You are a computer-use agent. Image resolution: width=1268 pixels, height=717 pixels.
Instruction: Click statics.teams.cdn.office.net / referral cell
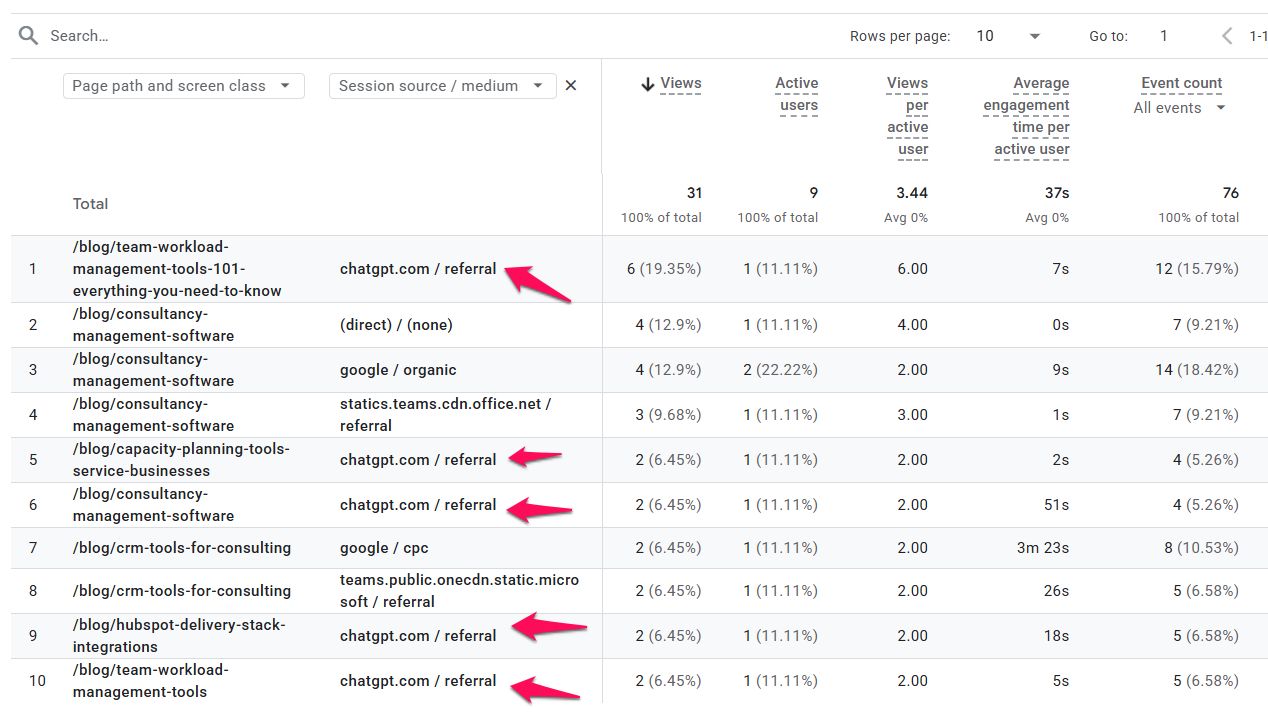pos(446,415)
